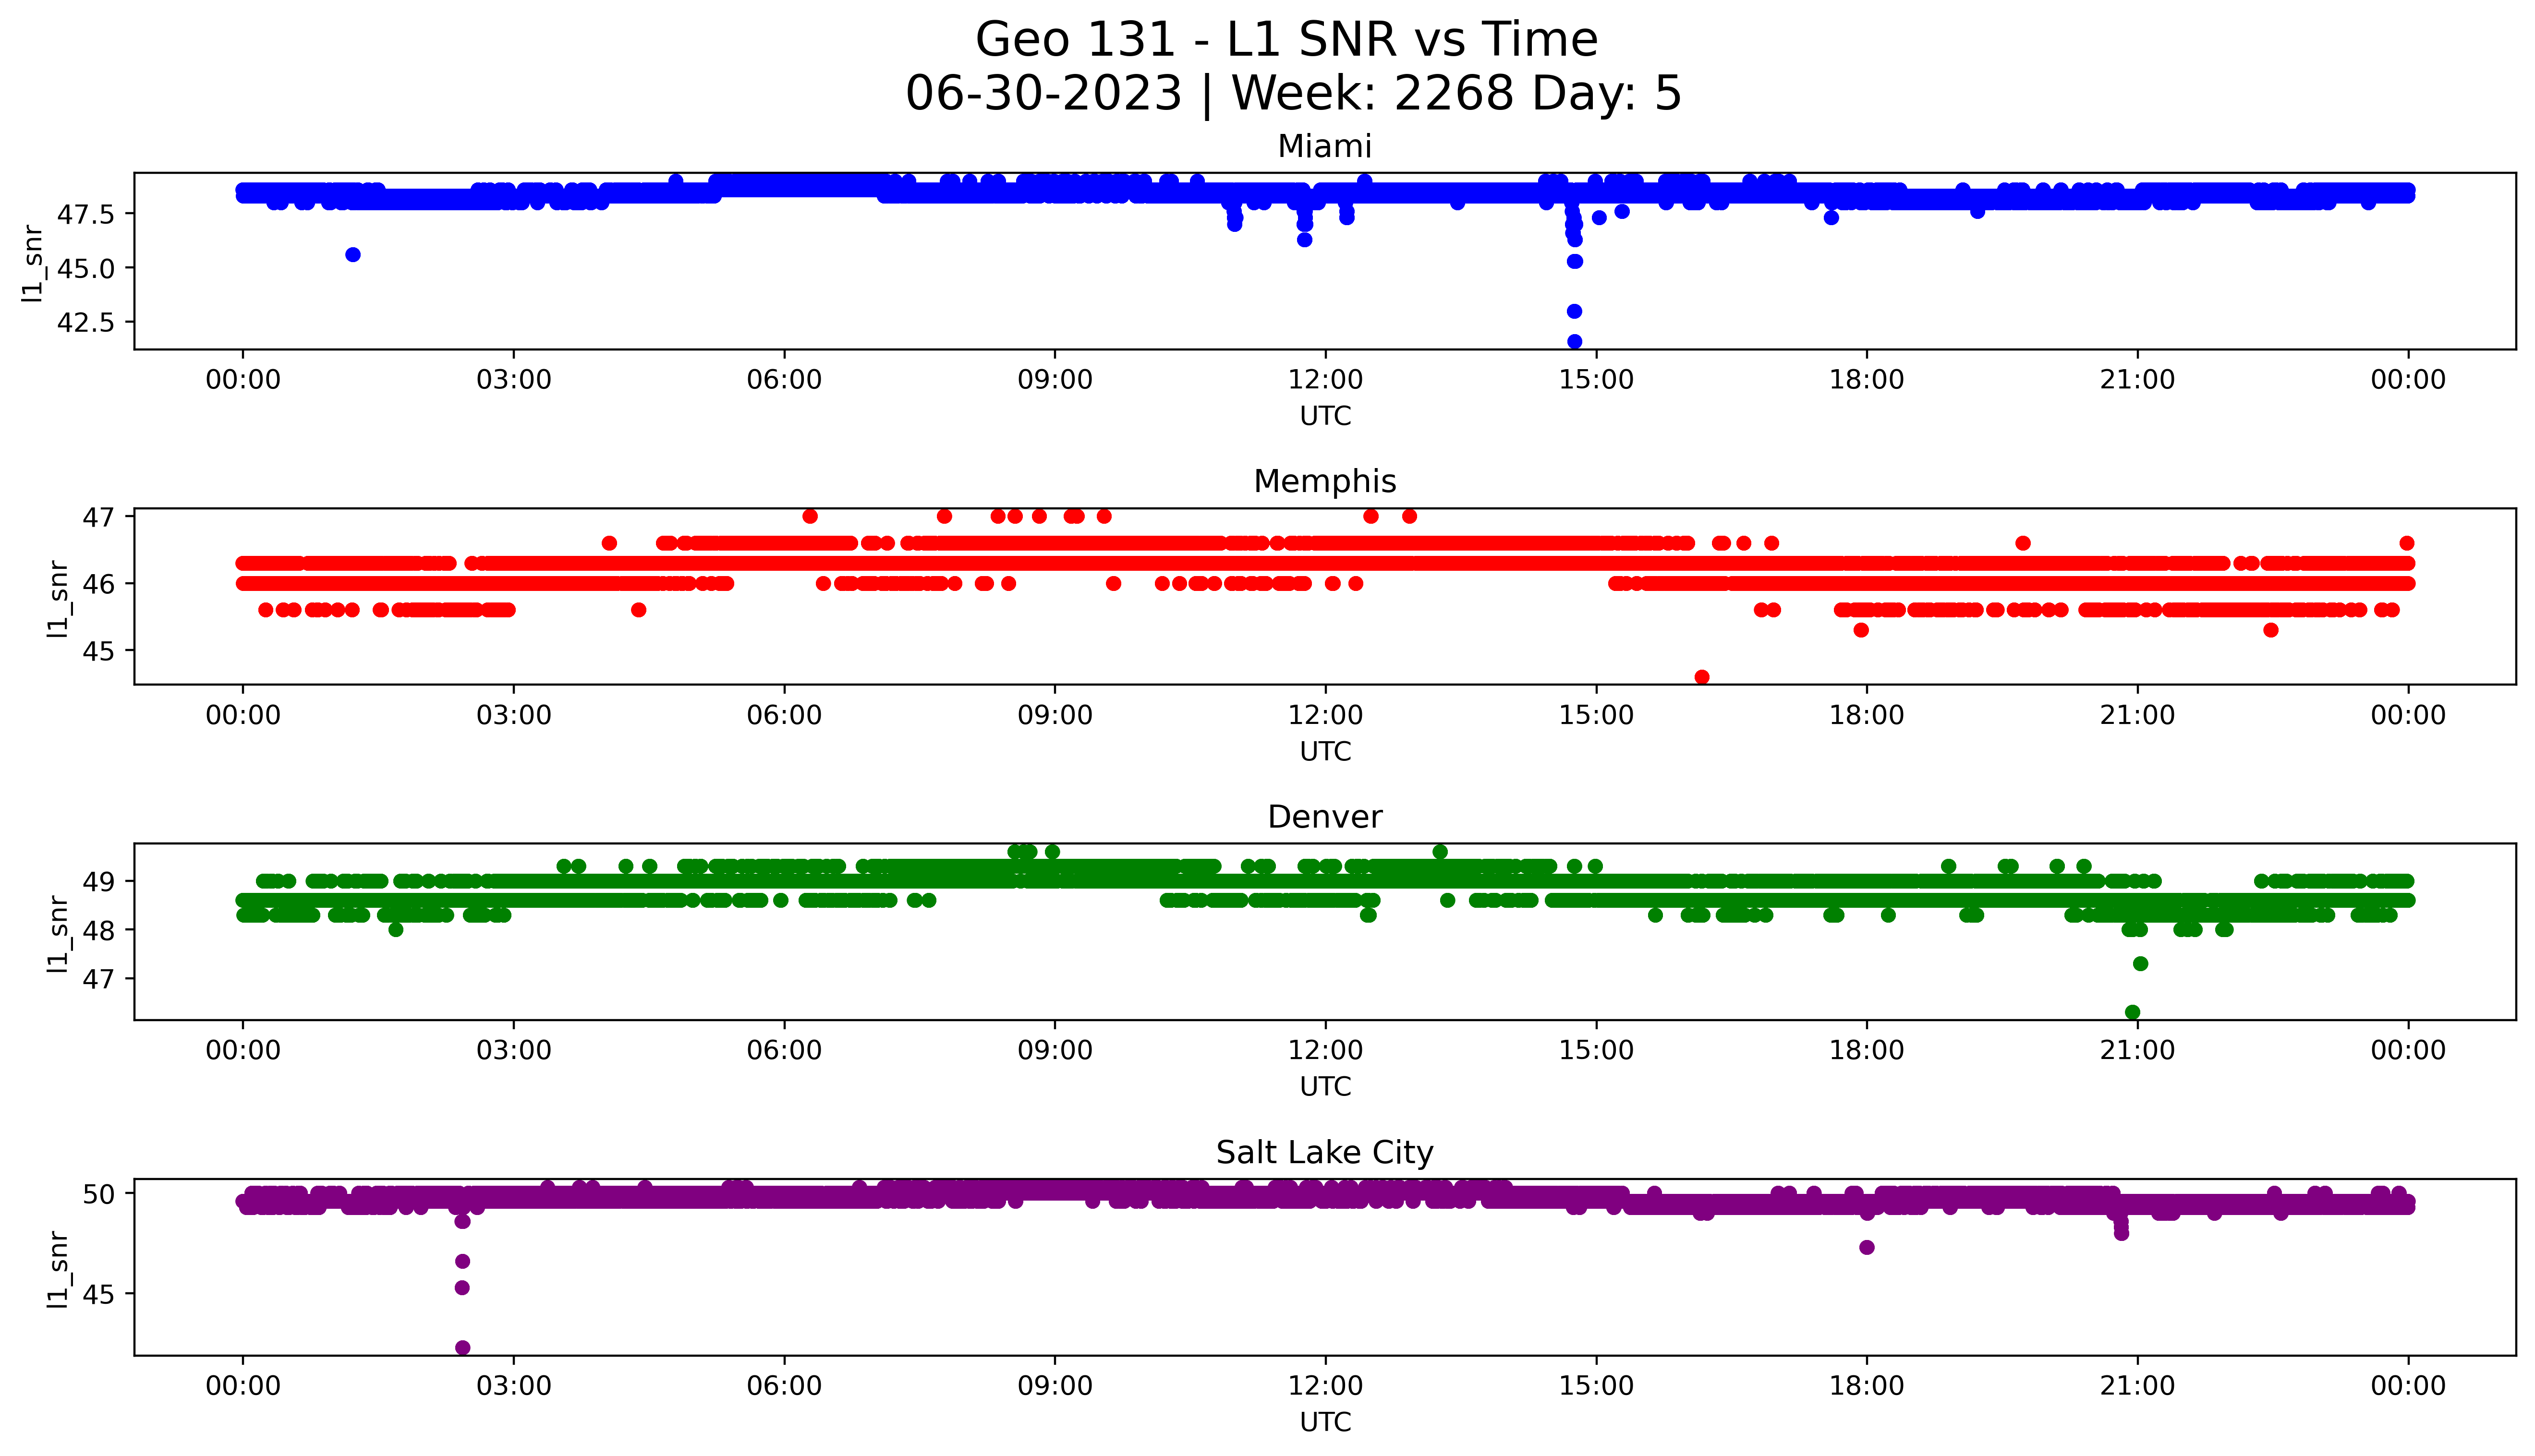Viewport: 2535px width, 1456px height.
Task: Click the 15:00 x-tick on Miami plot
Action: pos(1596,380)
